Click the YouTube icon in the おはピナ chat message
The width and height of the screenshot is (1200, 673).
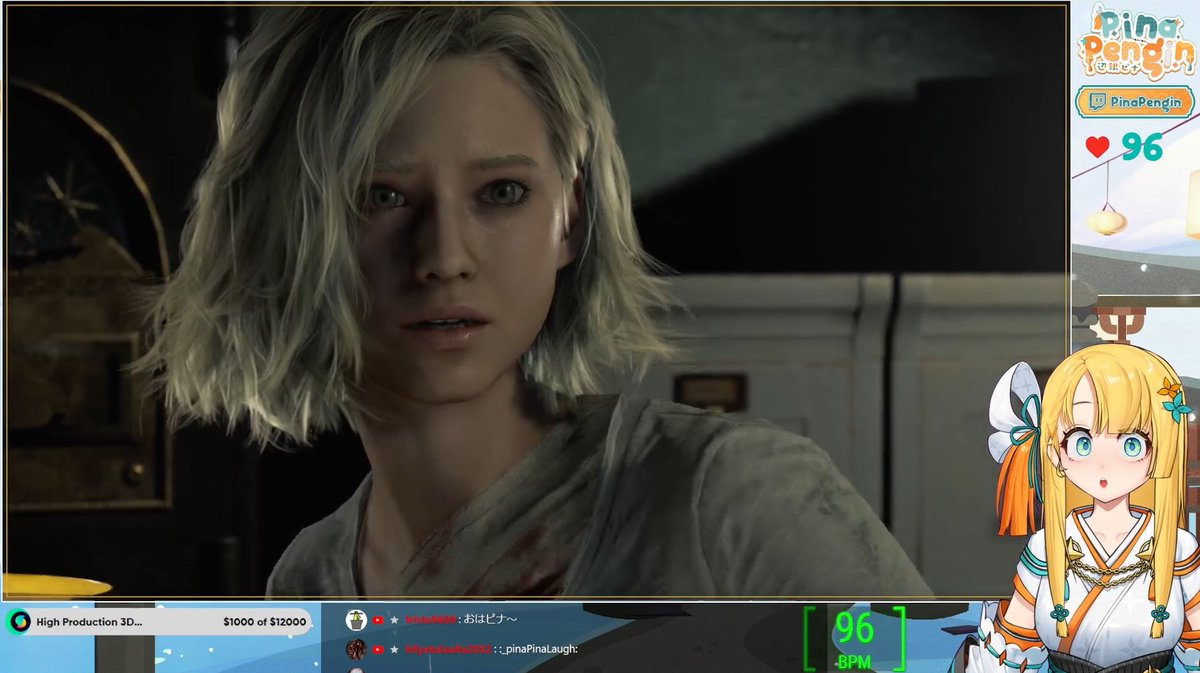coord(378,620)
